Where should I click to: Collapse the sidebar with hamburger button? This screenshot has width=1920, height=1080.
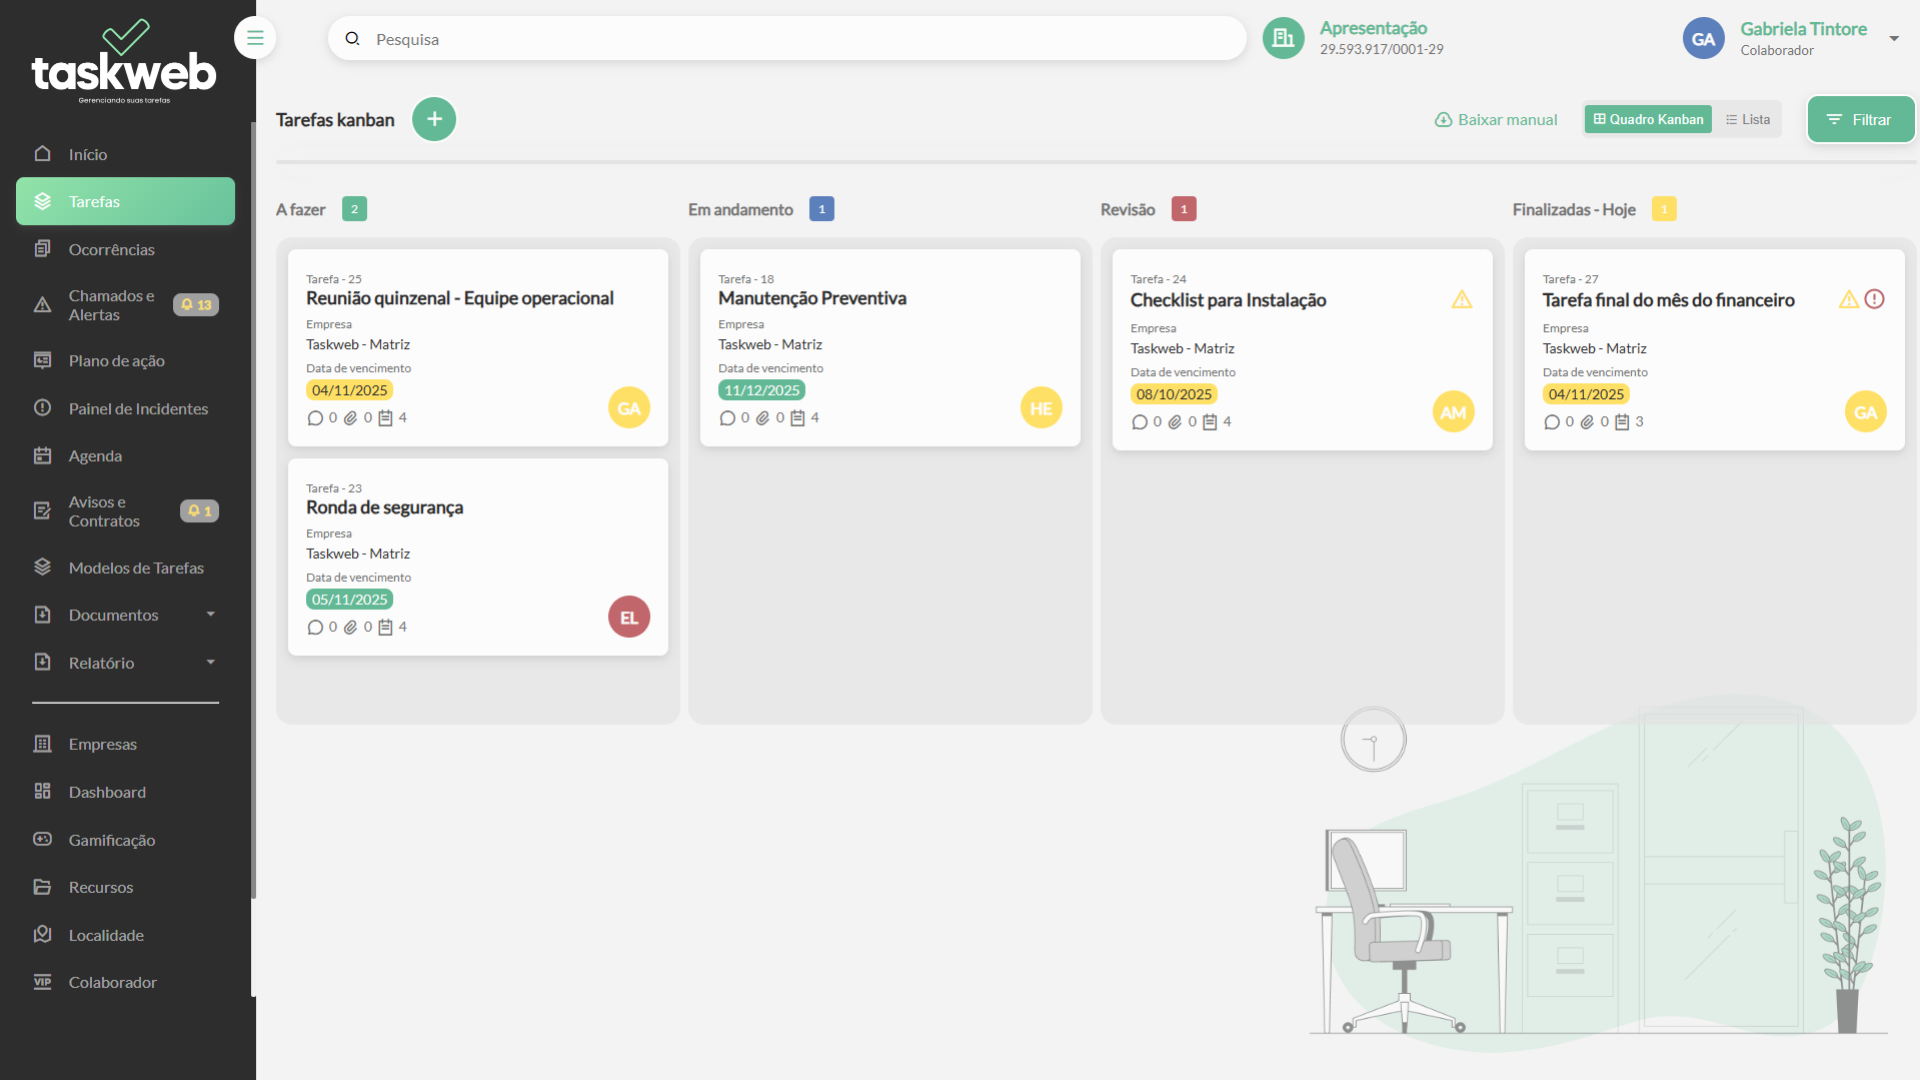(x=255, y=38)
